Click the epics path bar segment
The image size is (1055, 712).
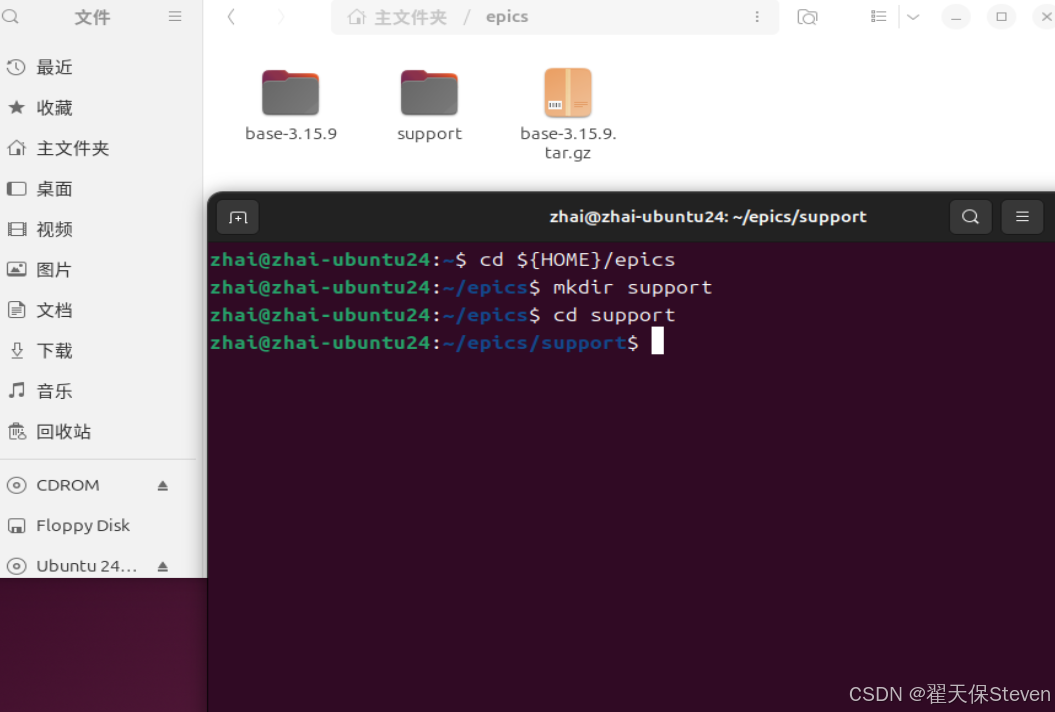click(507, 17)
